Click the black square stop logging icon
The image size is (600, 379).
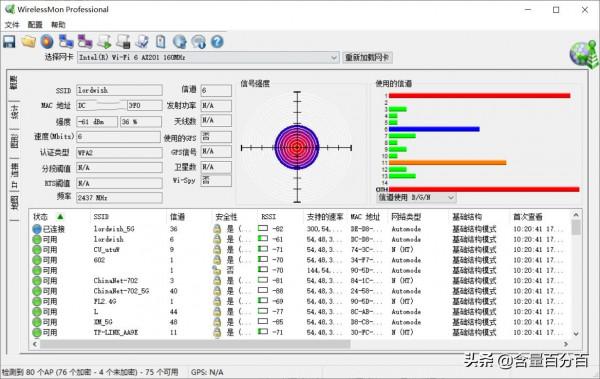point(123,41)
